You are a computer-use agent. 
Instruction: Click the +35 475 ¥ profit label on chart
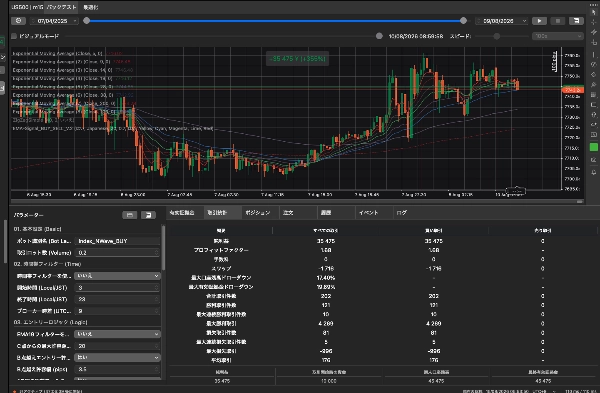click(297, 59)
